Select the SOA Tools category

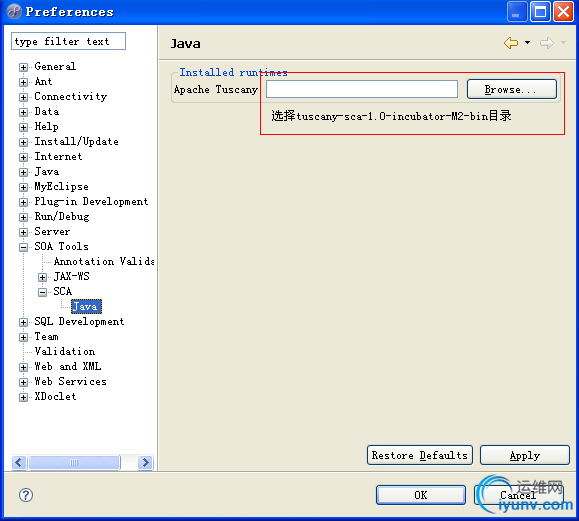click(x=61, y=247)
